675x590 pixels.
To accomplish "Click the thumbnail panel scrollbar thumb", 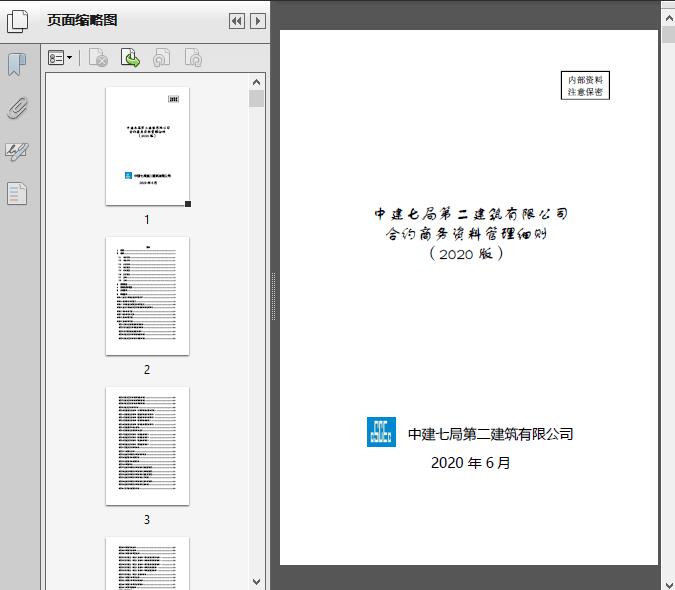I will 257,99.
